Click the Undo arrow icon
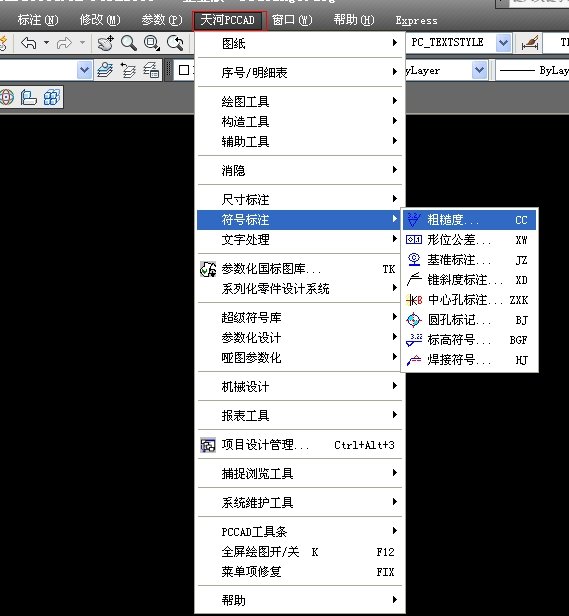This screenshot has width=569, height=616. [x=29, y=42]
